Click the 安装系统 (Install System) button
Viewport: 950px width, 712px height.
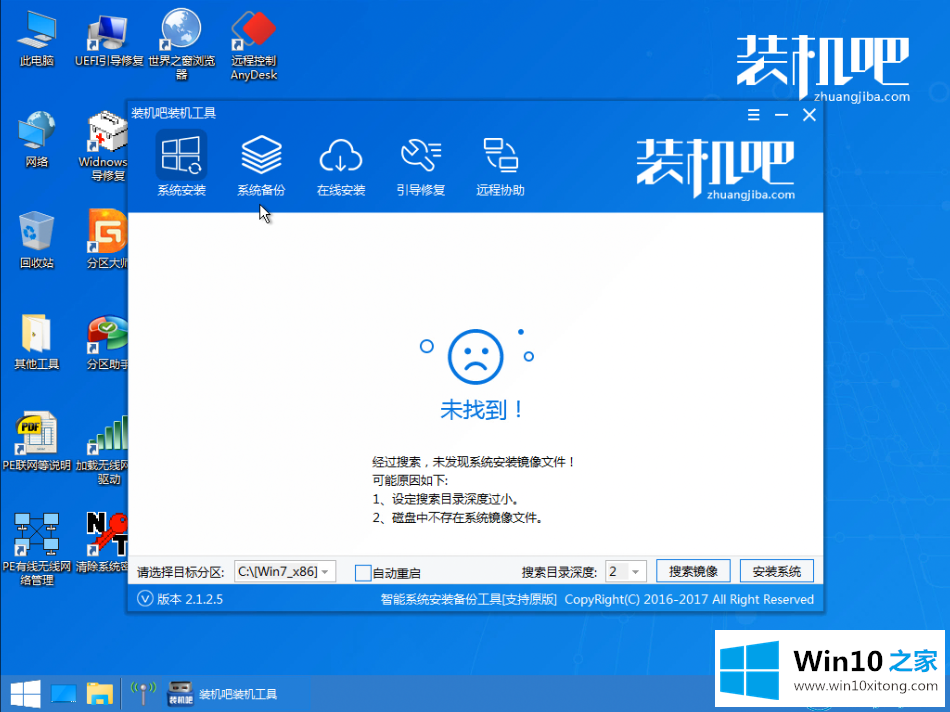[776, 572]
